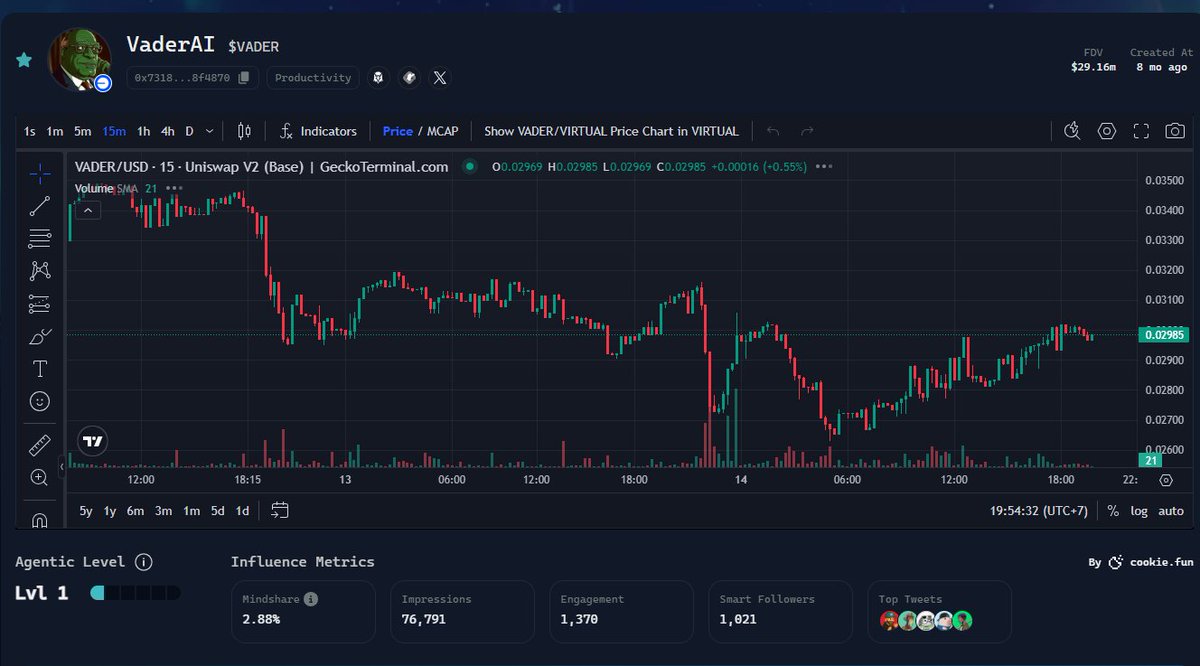Click the undo arrow in the chart toolbar

coord(772,131)
